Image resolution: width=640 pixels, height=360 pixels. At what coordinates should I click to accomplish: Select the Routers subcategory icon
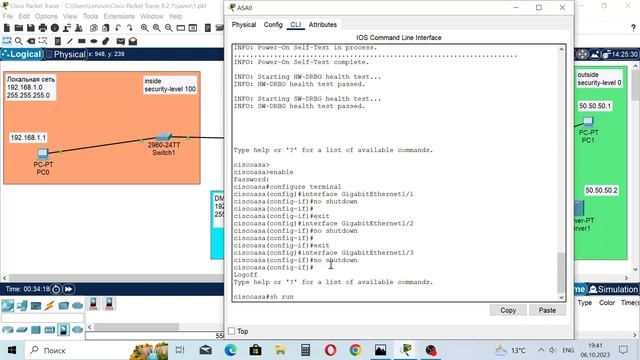tap(8, 329)
